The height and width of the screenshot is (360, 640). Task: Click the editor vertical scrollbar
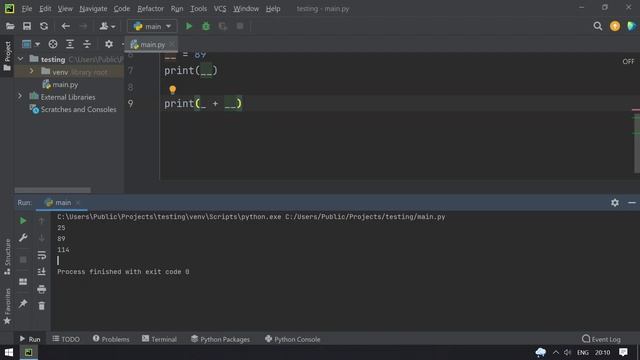pos(637,143)
